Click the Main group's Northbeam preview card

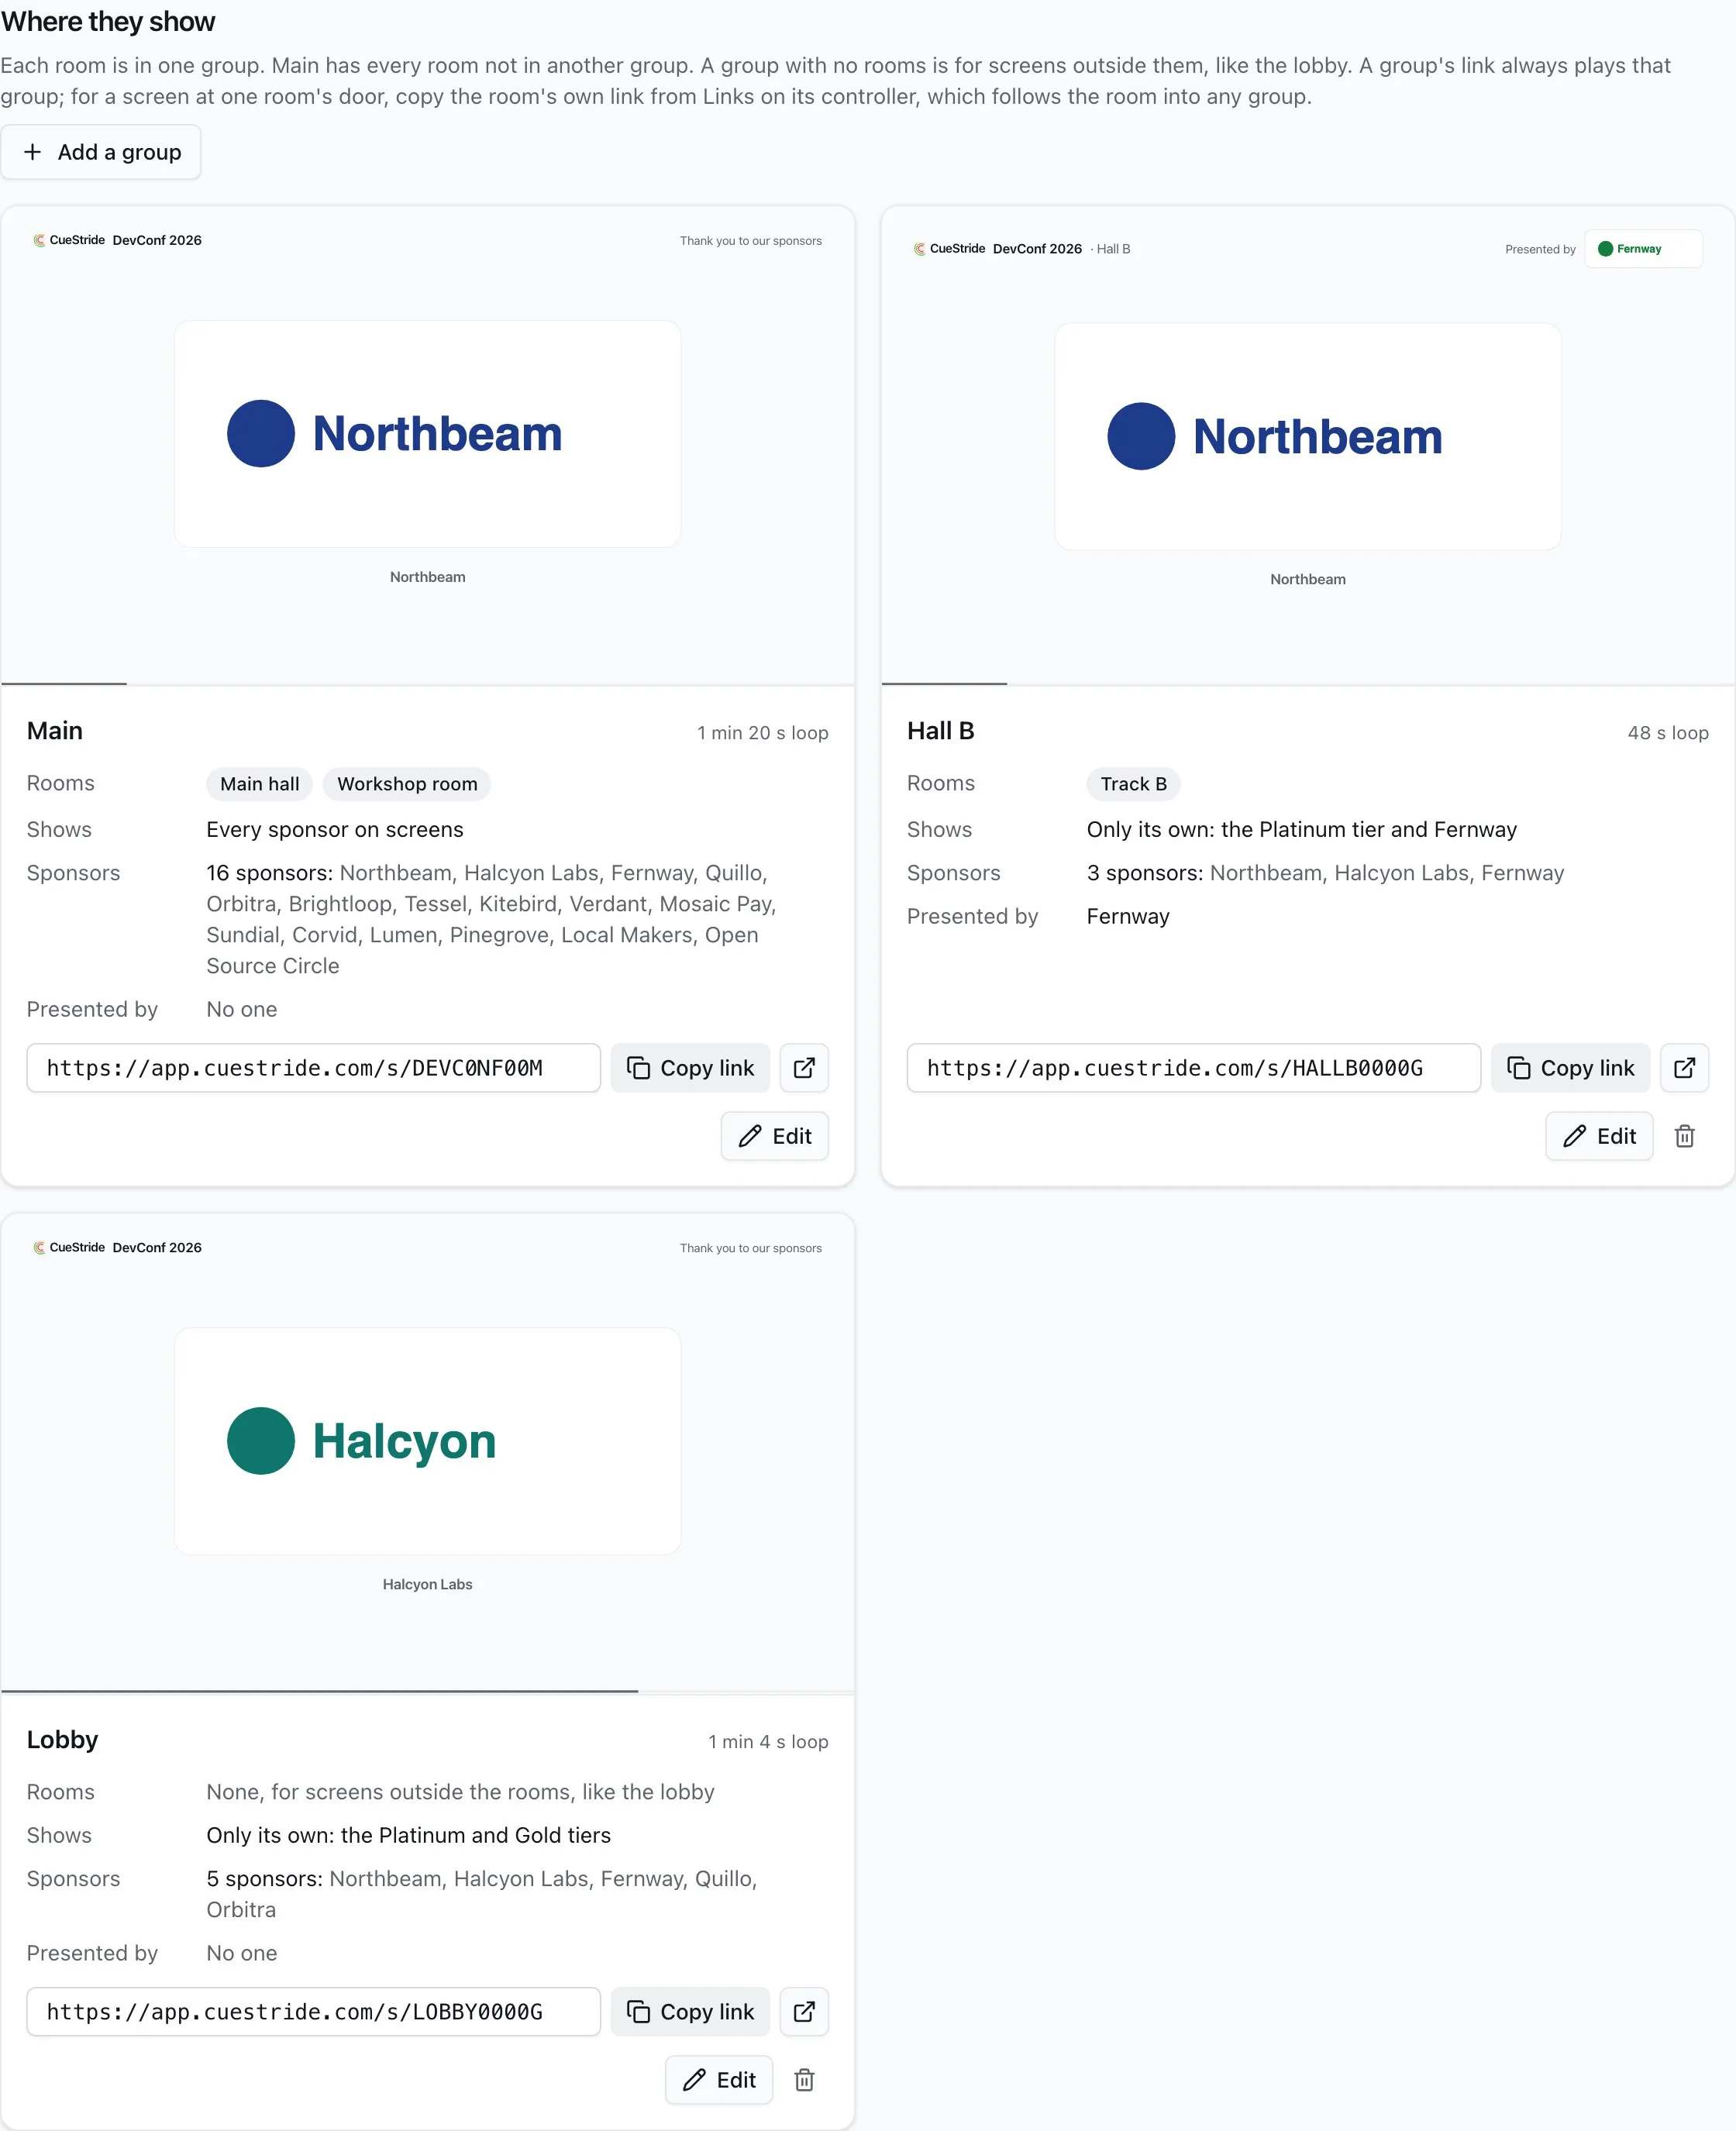[427, 433]
